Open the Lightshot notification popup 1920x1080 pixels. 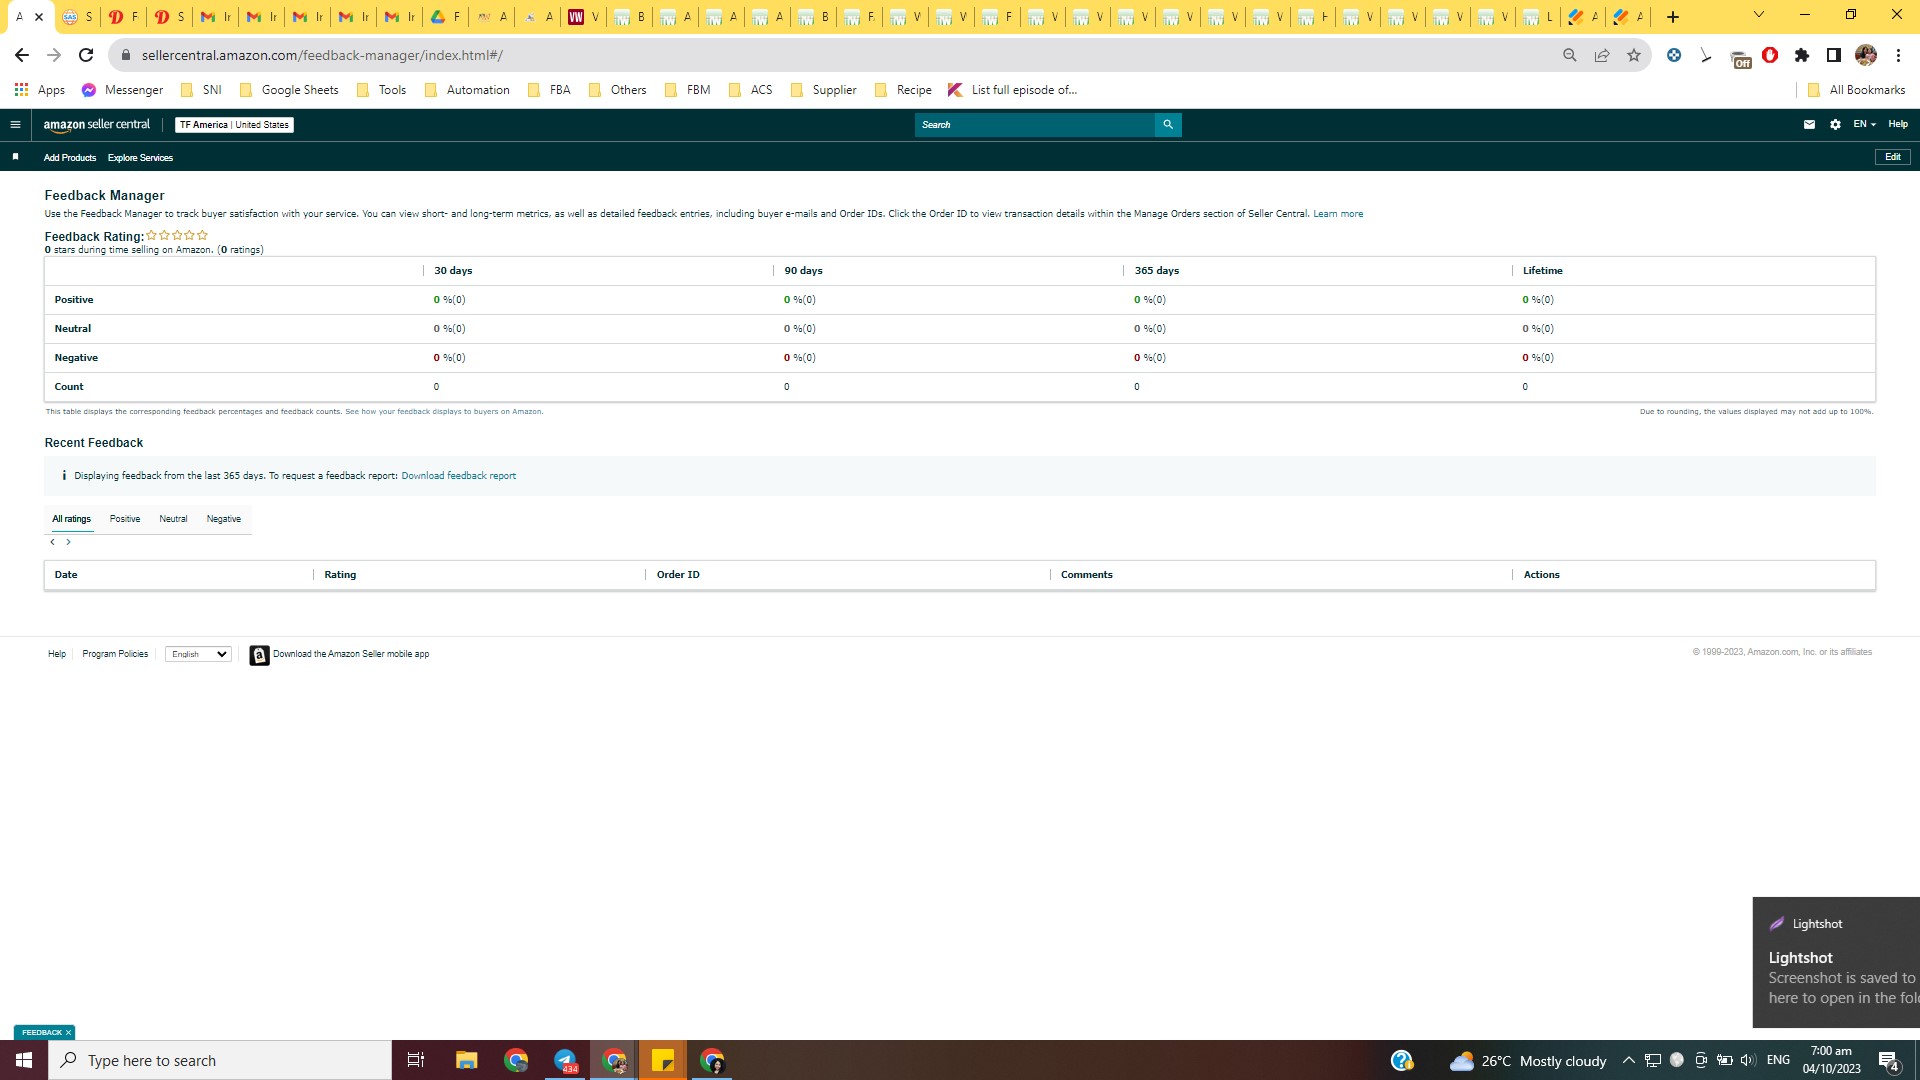click(1836, 962)
